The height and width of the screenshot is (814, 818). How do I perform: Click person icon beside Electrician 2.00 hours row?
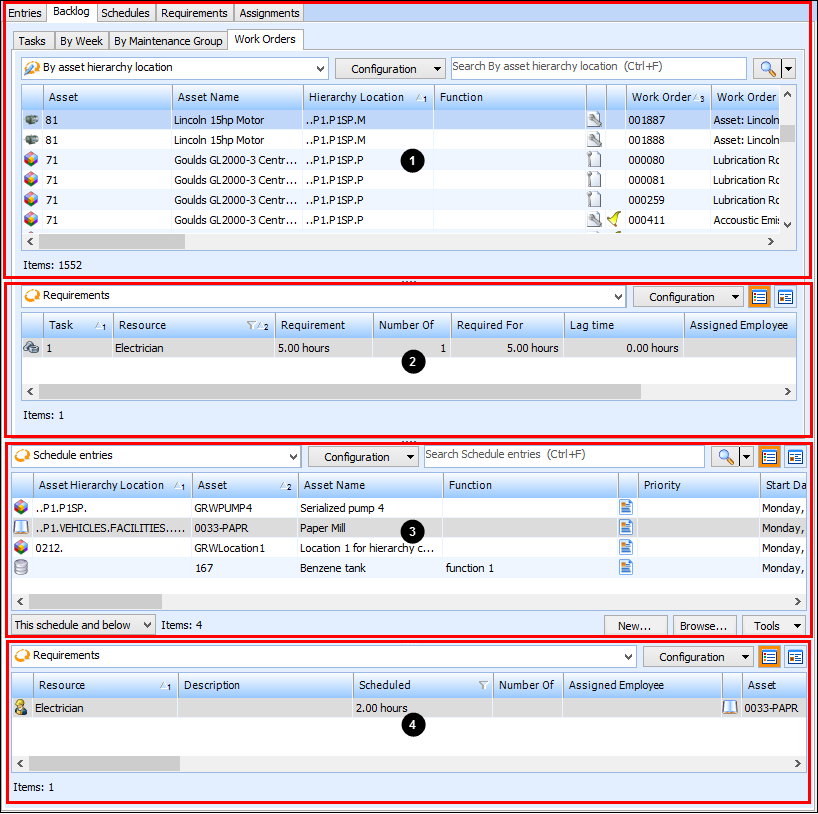(21, 708)
